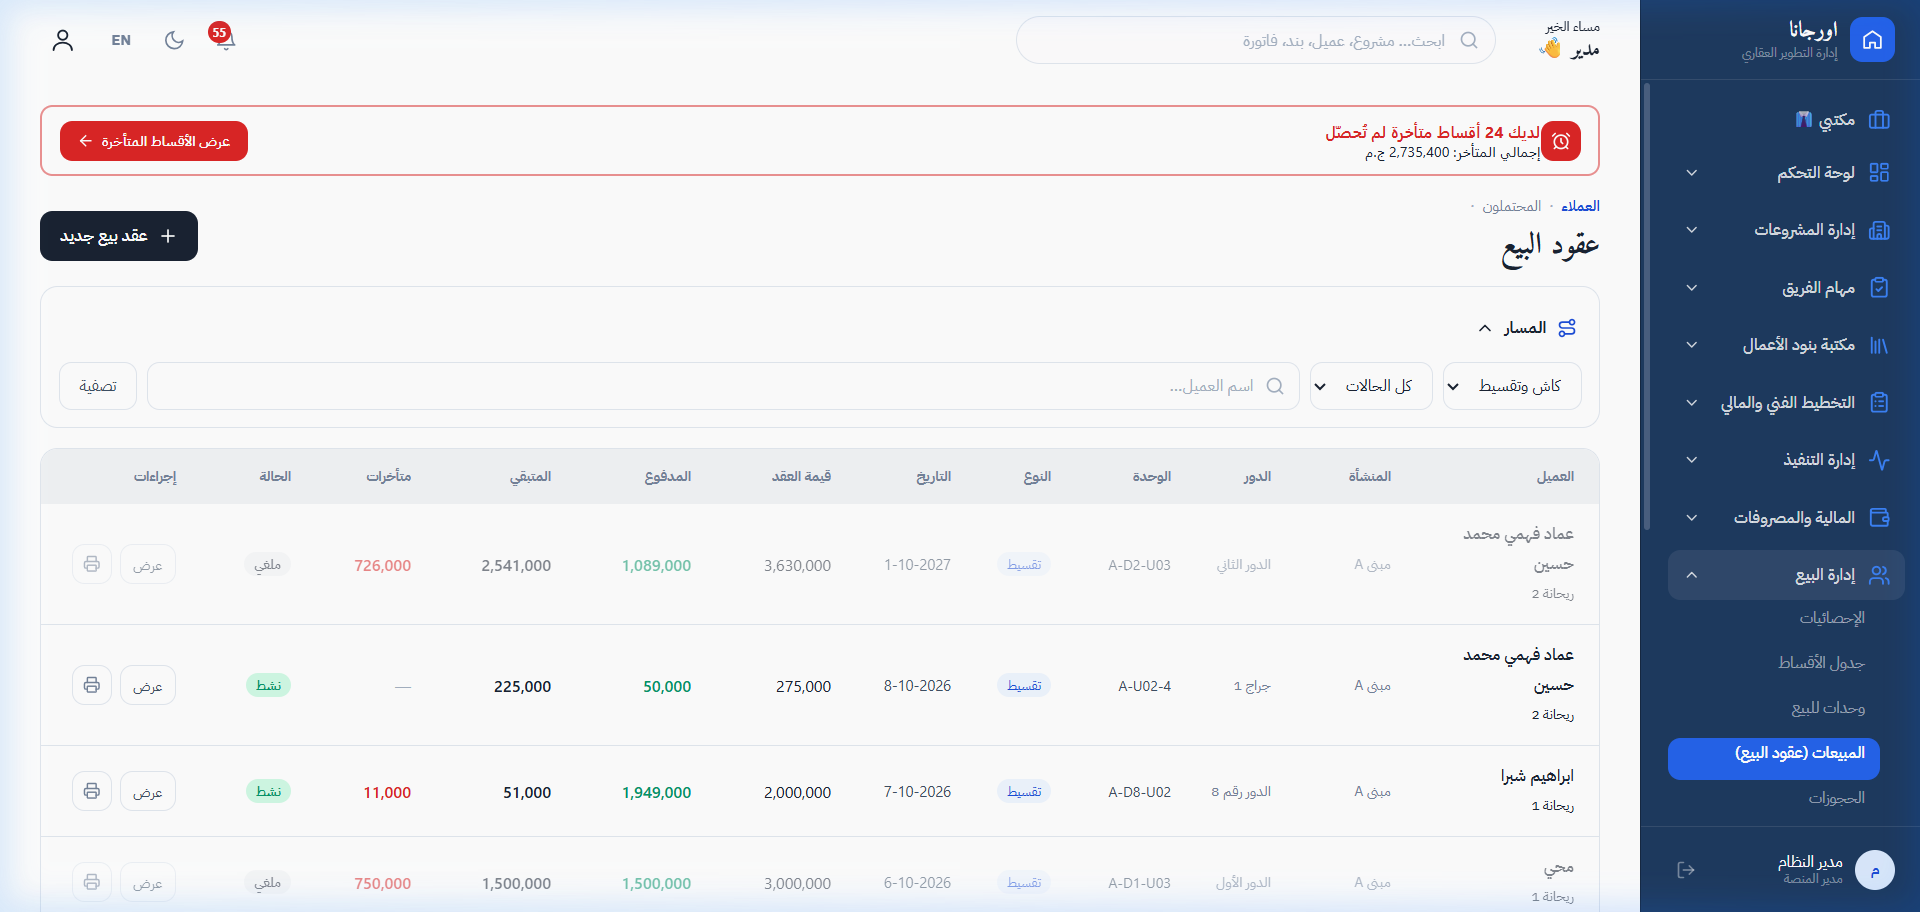Open الإحصائيات submenu item
The width and height of the screenshot is (1920, 912).
click(x=1832, y=618)
